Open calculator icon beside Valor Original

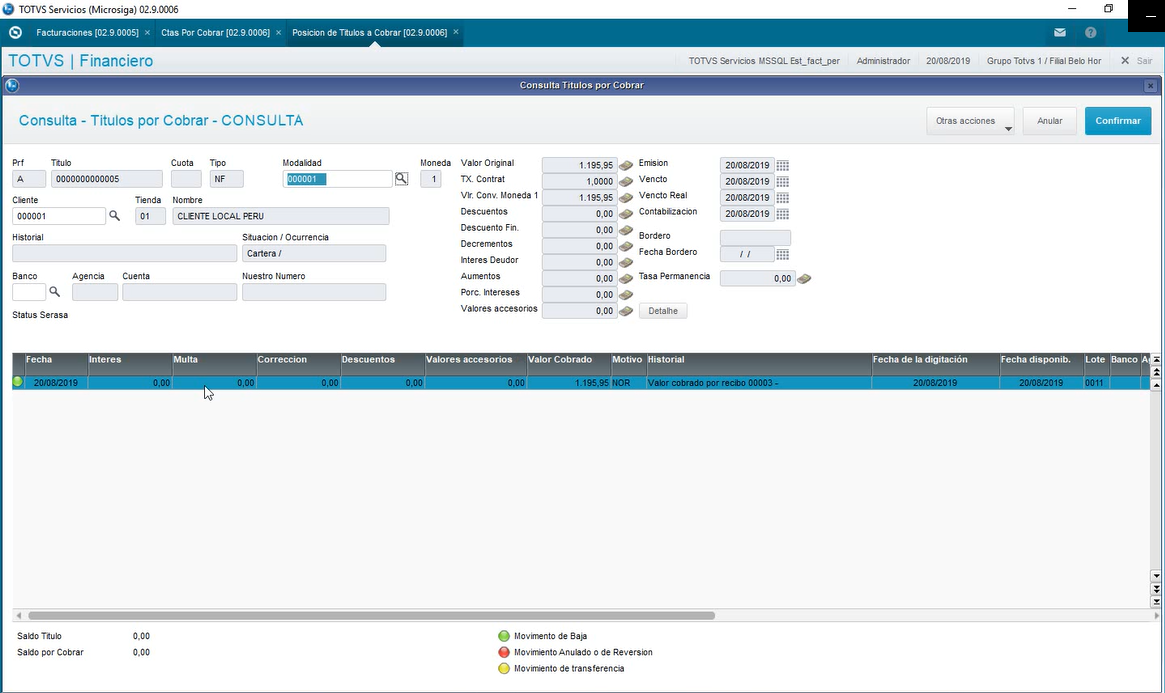coord(626,166)
